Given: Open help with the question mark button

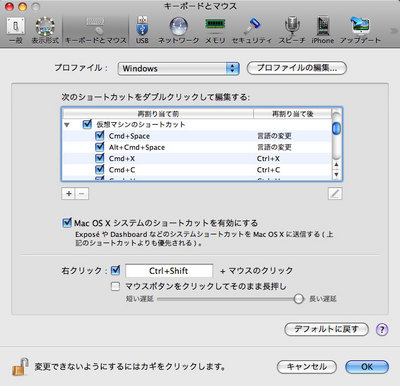Looking at the screenshot, I should (382, 330).
